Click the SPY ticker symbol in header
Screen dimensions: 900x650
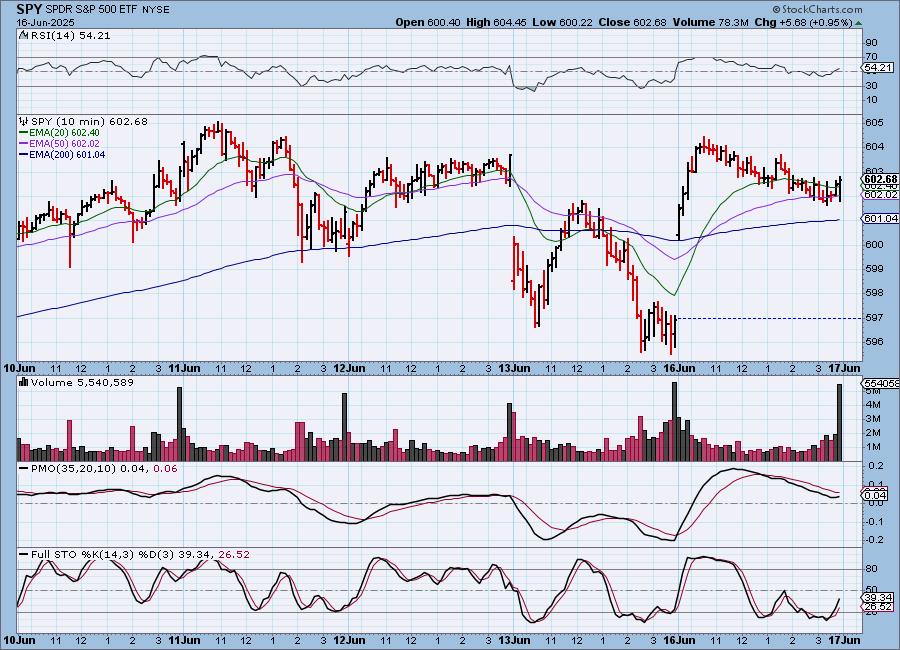pyautogui.click(x=29, y=9)
